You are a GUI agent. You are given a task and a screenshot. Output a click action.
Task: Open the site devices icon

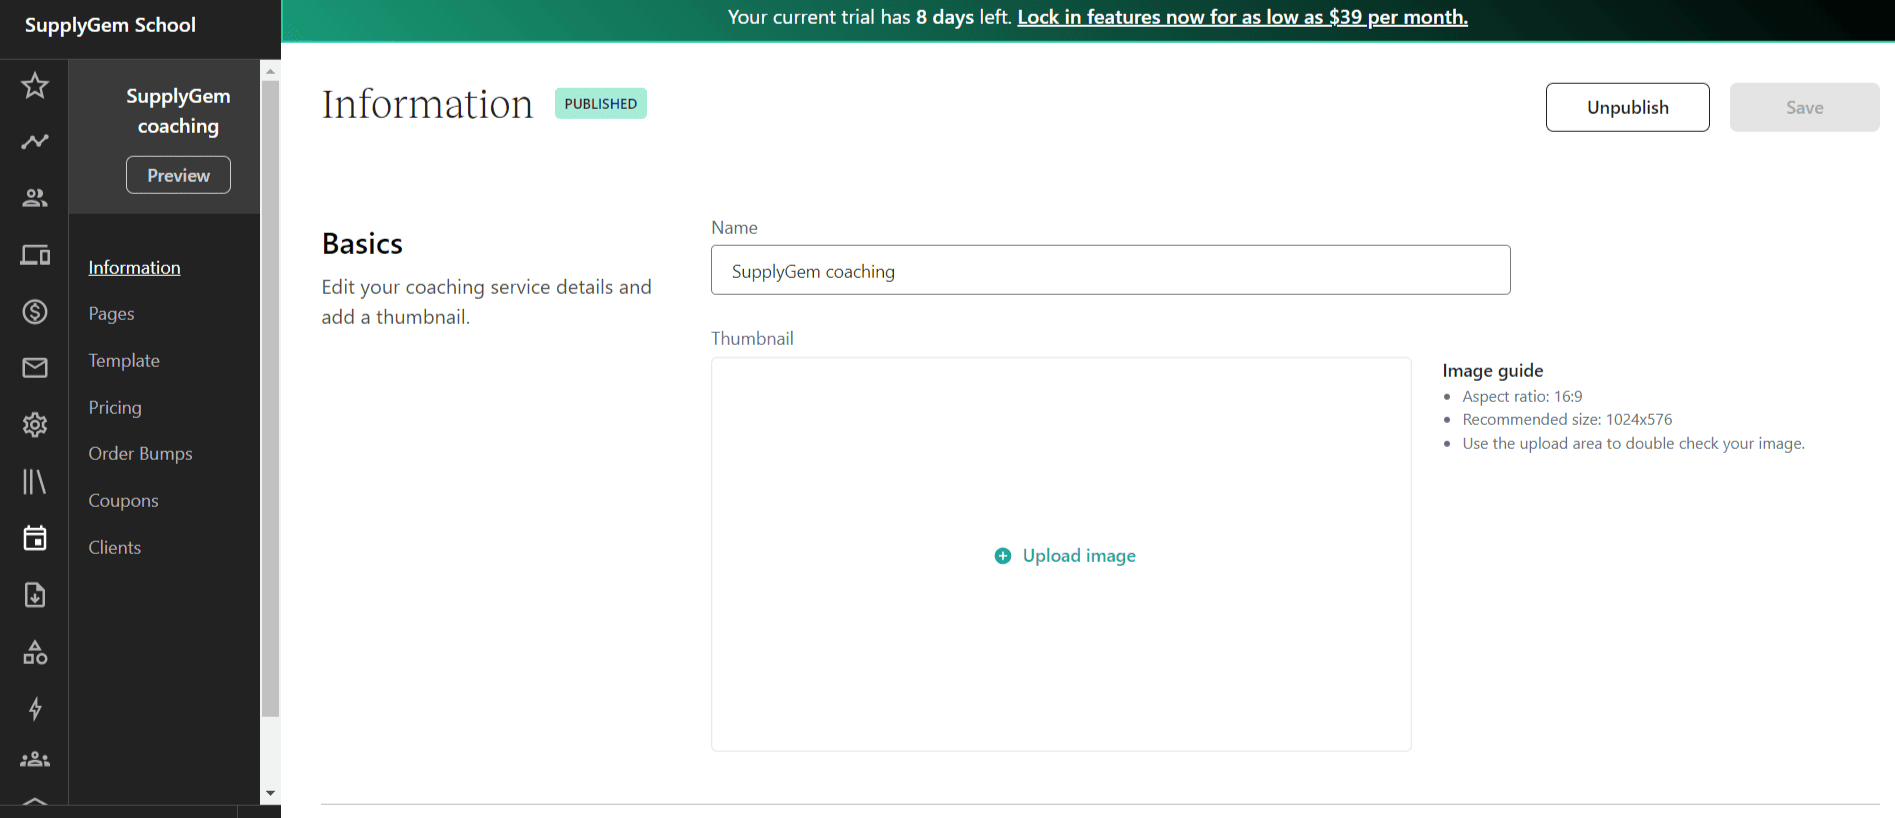(x=35, y=255)
